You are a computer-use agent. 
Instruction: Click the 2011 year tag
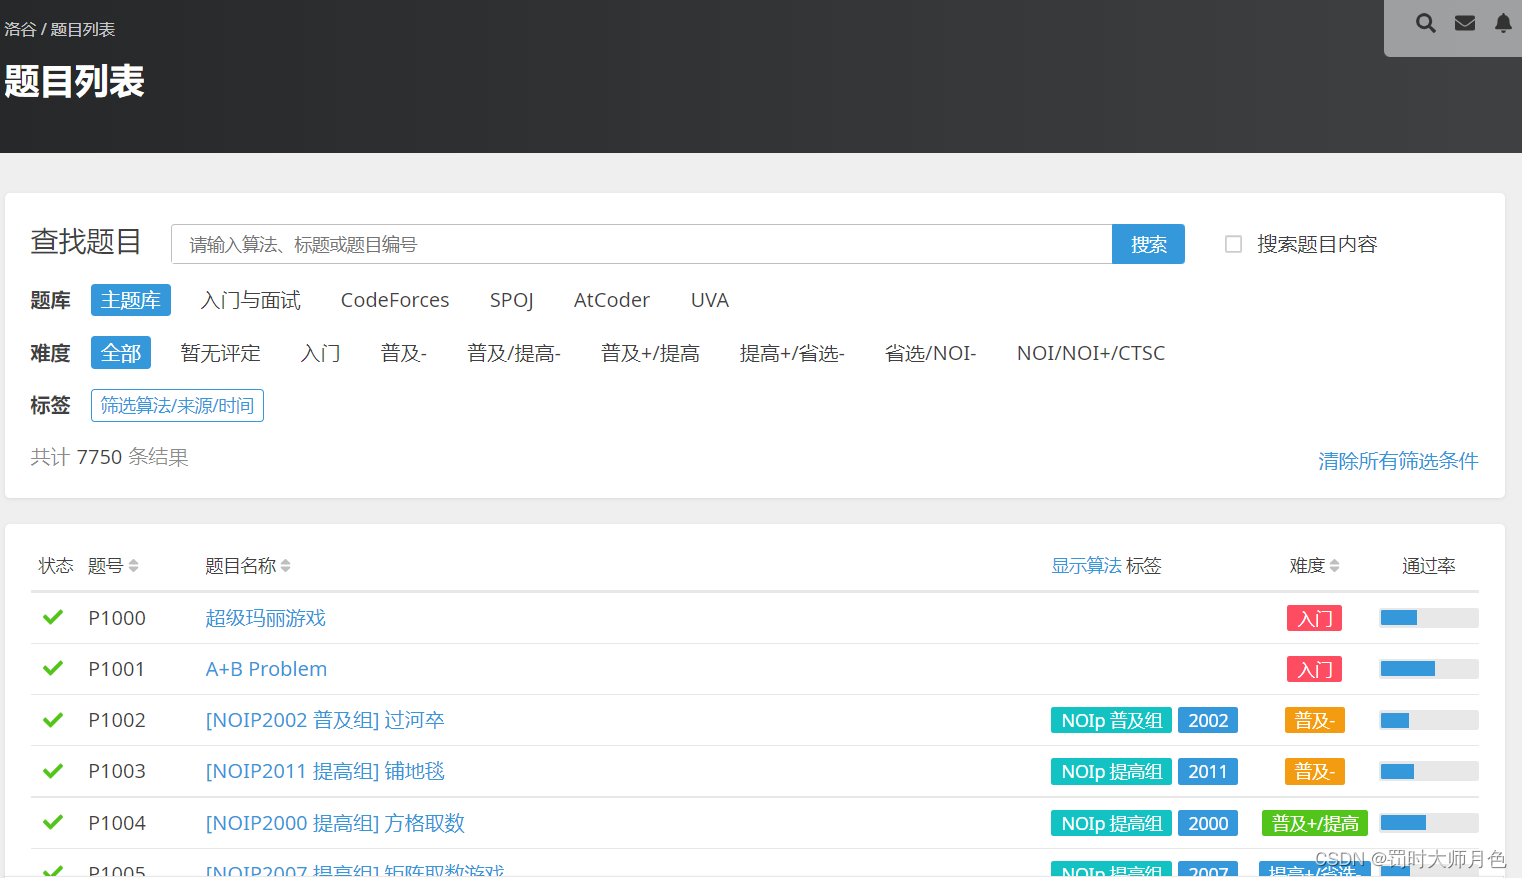coord(1208,771)
